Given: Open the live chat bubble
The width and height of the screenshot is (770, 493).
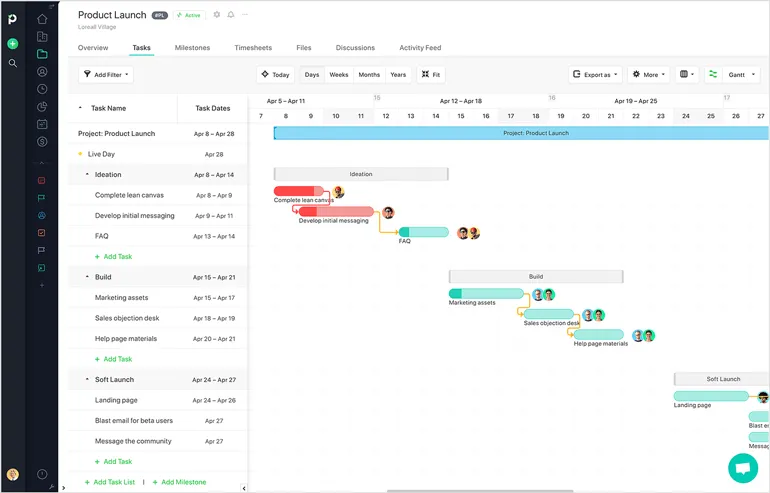Looking at the screenshot, I should 742,468.
